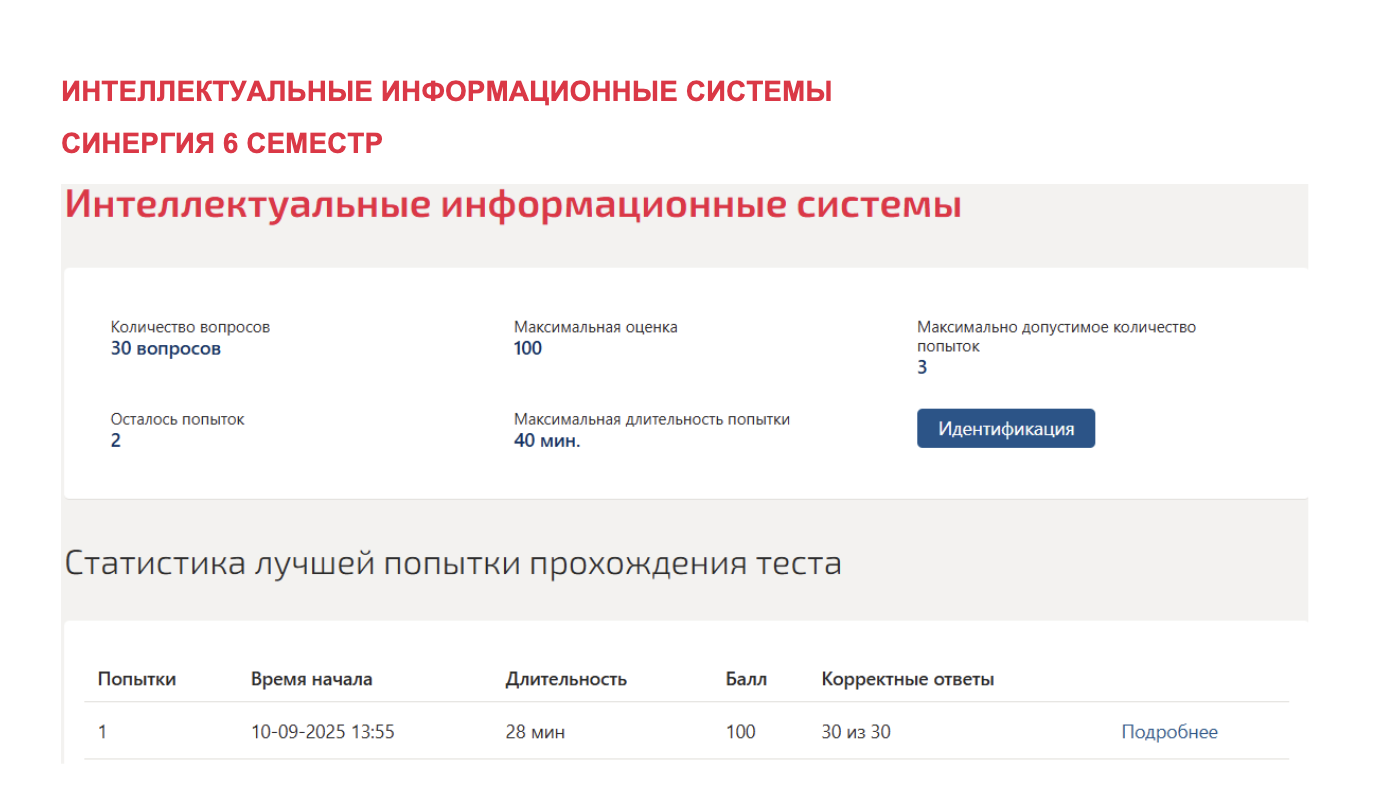Click the Корректные ответы column header
This screenshot has height=792, width=1380.
(x=907, y=680)
